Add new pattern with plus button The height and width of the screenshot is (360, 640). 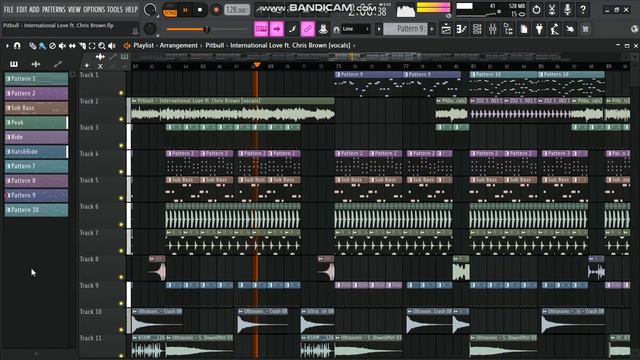pos(432,29)
